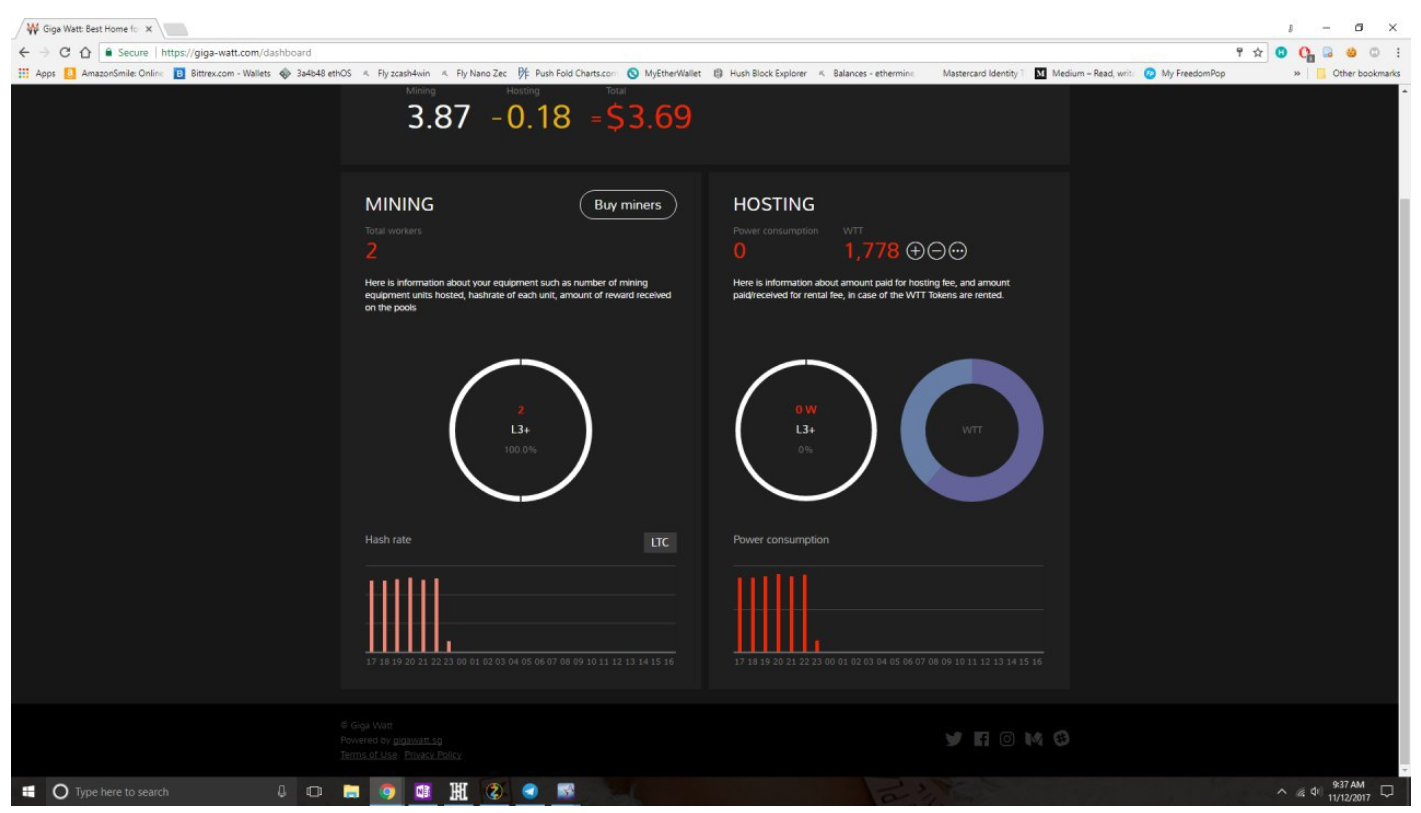Click the 0 W hosting donut chart

point(805,429)
